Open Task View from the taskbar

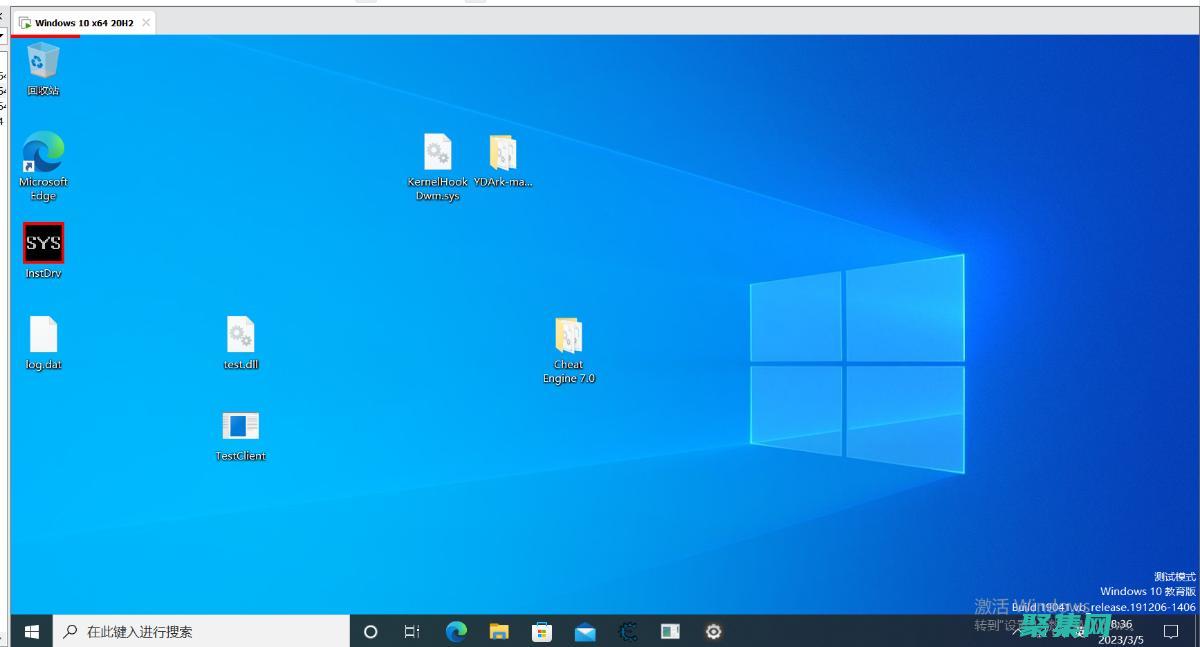click(x=412, y=631)
